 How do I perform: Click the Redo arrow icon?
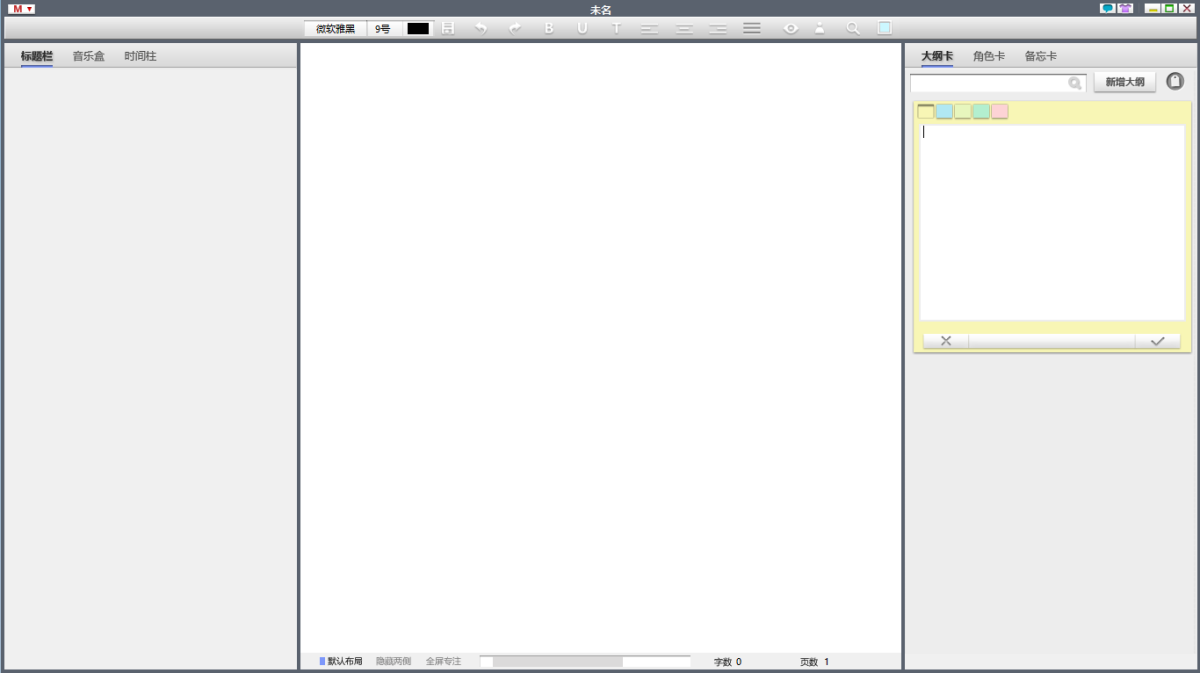(515, 28)
